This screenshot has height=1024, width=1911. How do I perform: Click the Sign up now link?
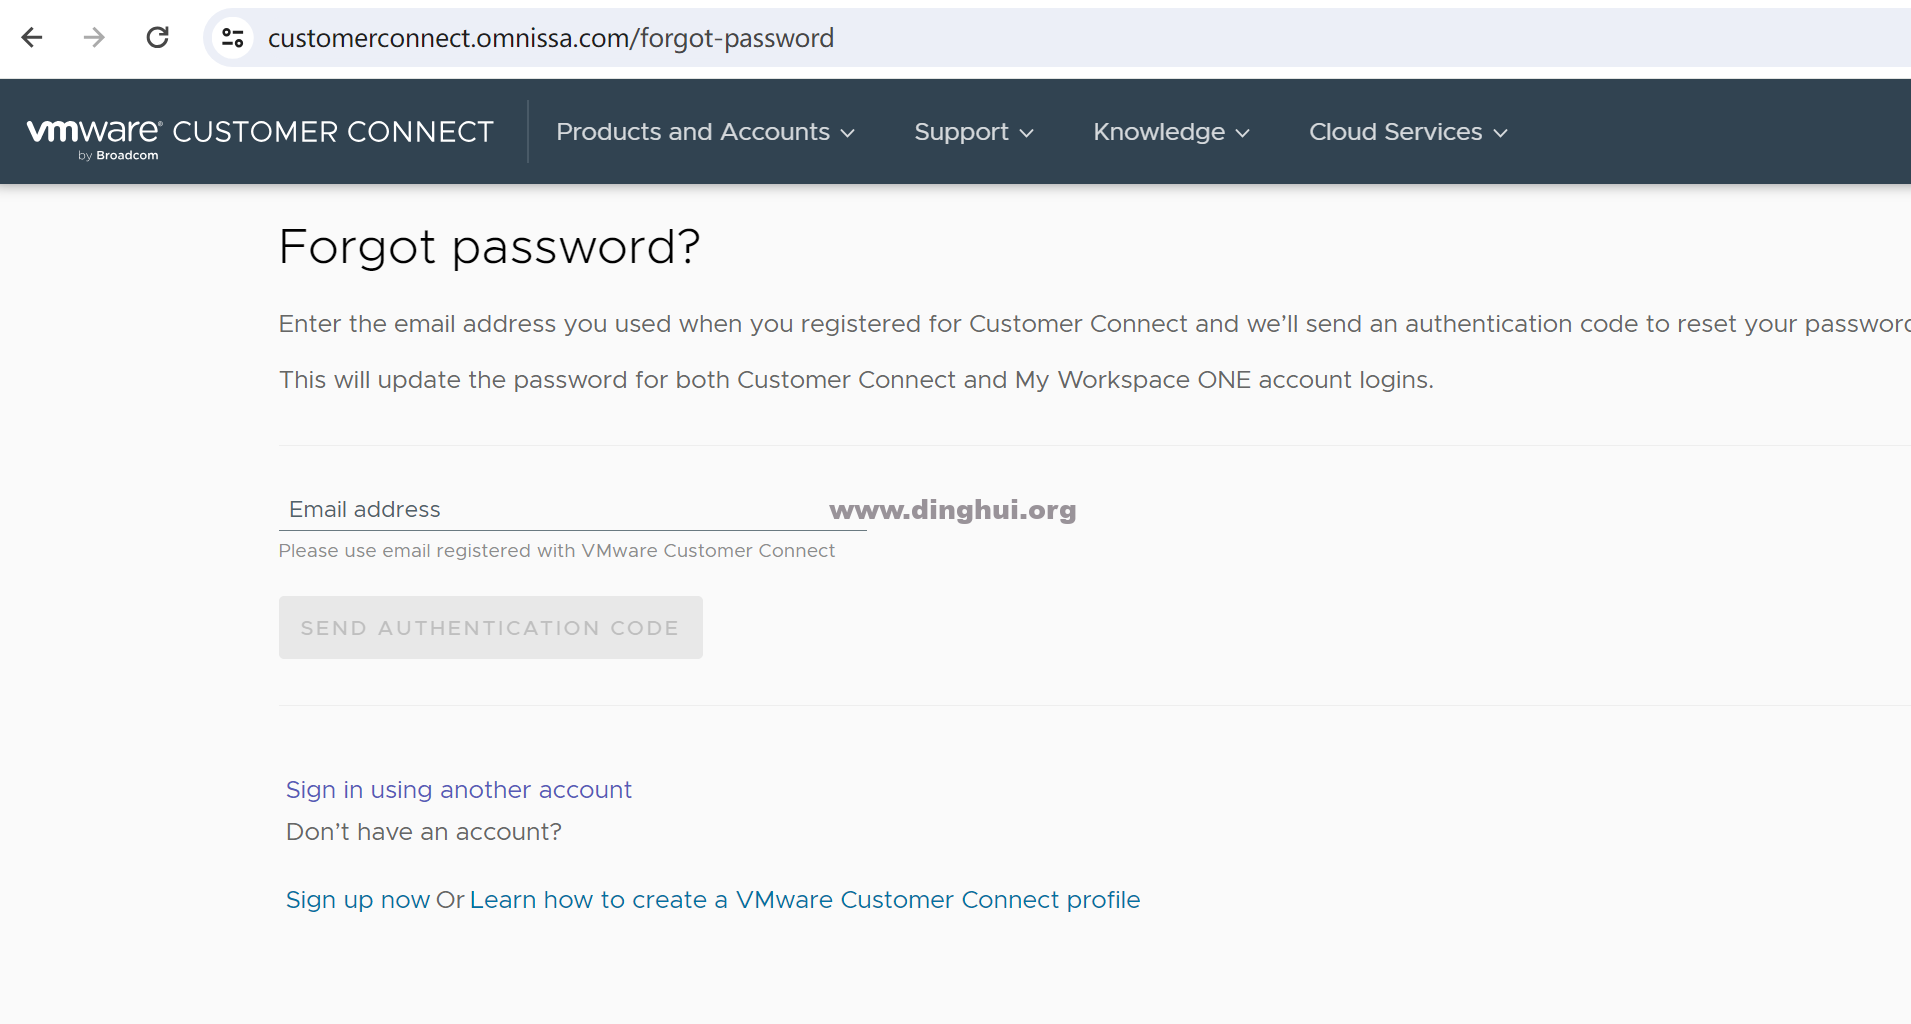click(358, 900)
